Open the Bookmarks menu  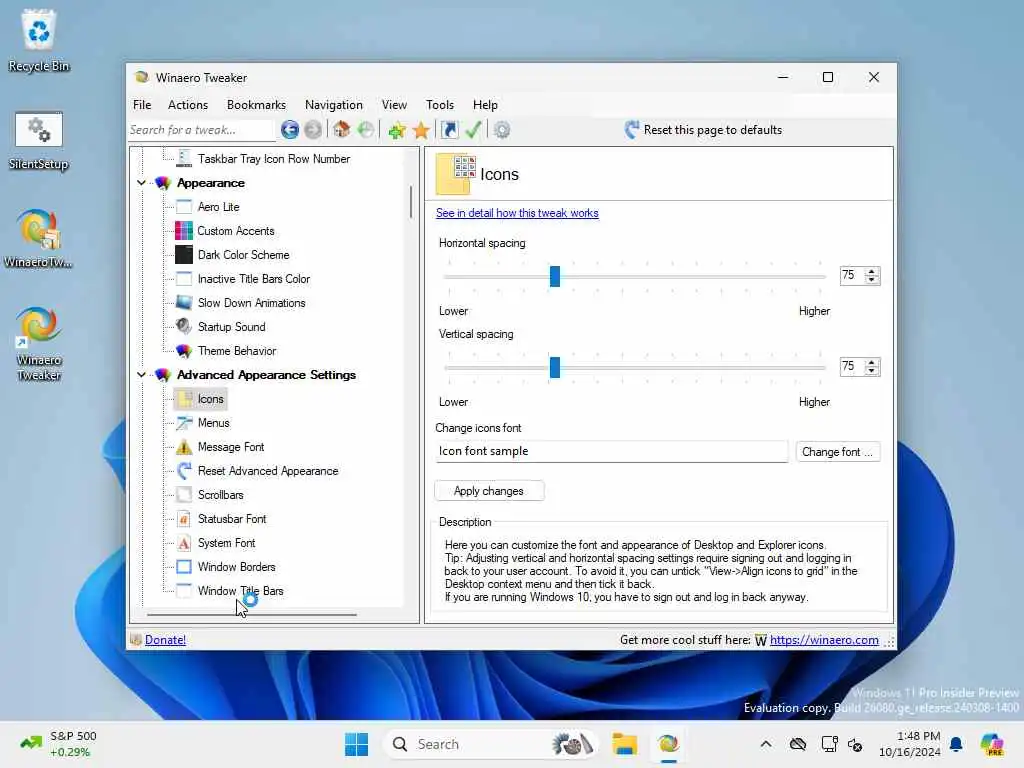256,105
